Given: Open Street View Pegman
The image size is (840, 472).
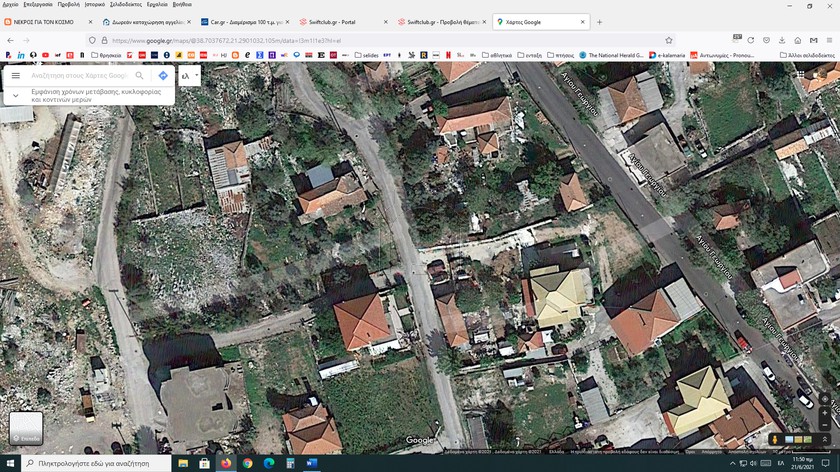Looking at the screenshot, I should [x=774, y=439].
